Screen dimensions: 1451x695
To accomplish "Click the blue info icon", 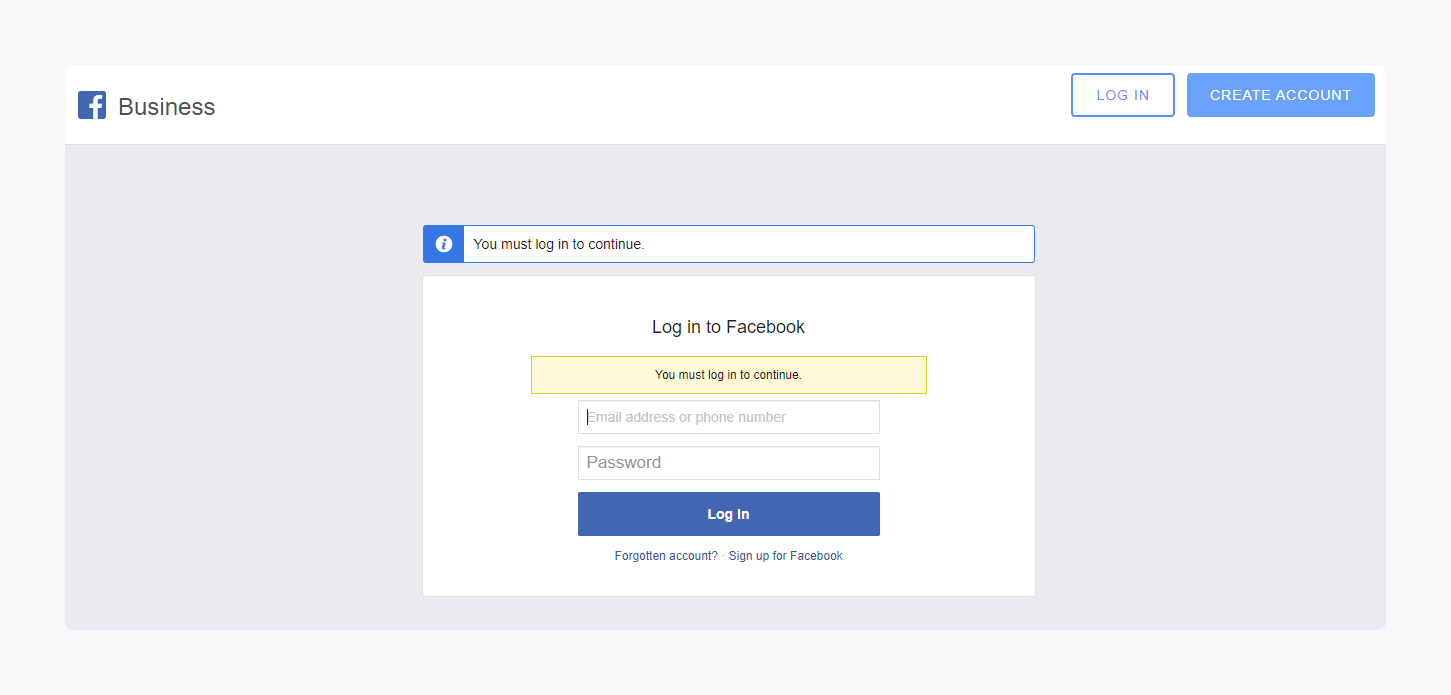I will 444,244.
